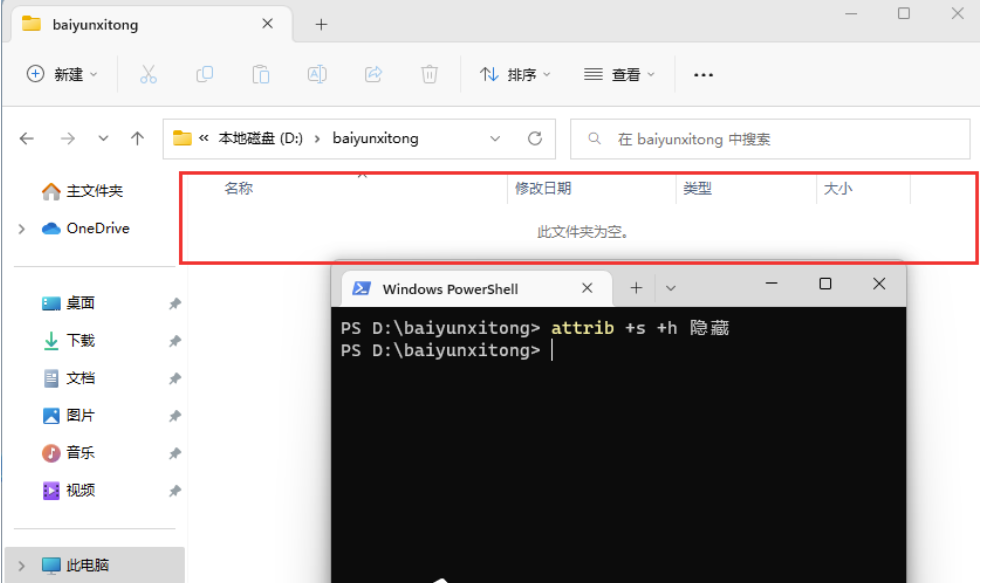The image size is (988, 583).
Task: Click the magnifier icon in search box
Action: 594,138
